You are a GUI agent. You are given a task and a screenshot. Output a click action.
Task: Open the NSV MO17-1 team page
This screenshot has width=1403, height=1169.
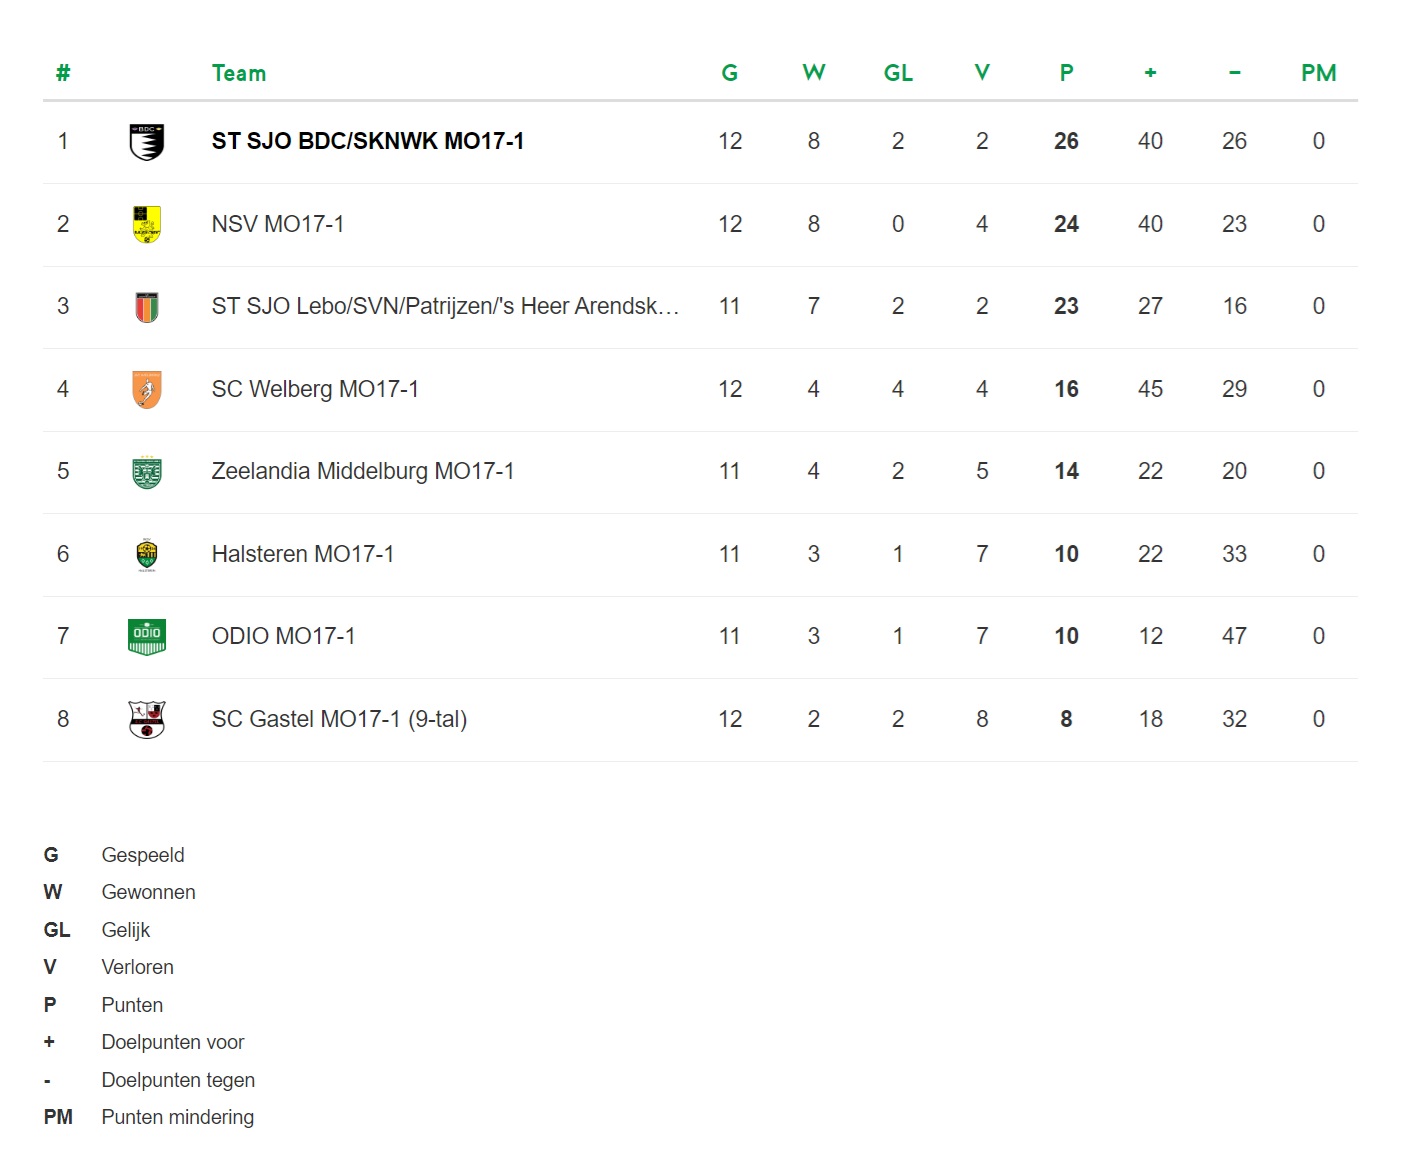click(x=278, y=224)
